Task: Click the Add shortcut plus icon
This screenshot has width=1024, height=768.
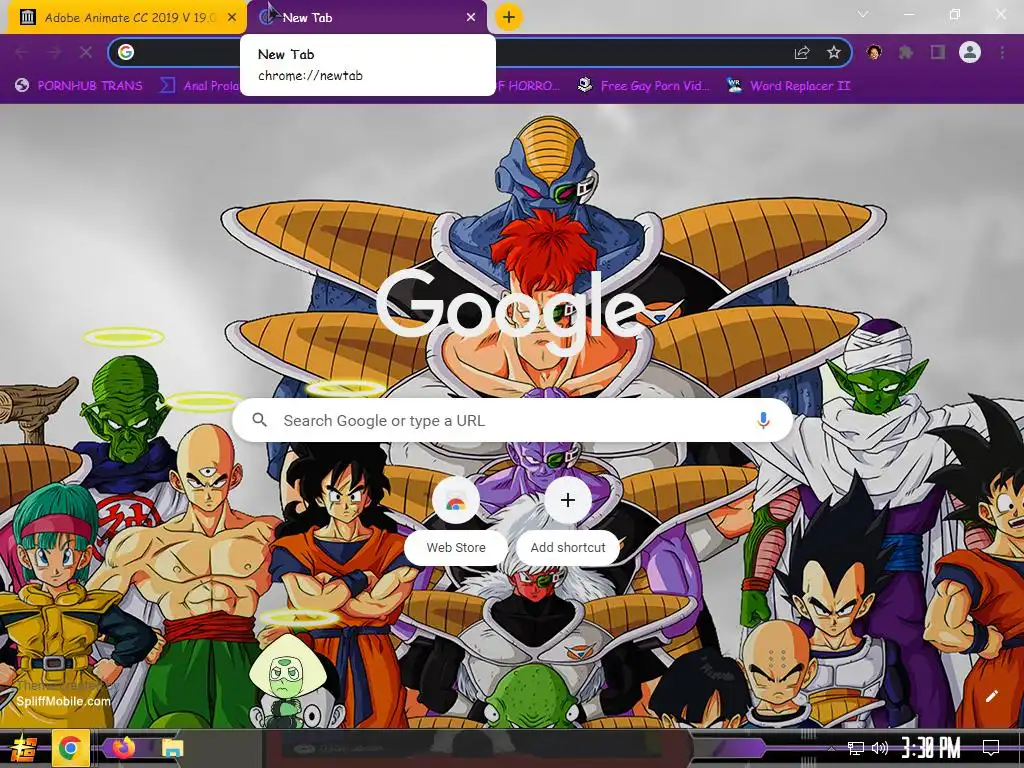Action: (x=568, y=500)
